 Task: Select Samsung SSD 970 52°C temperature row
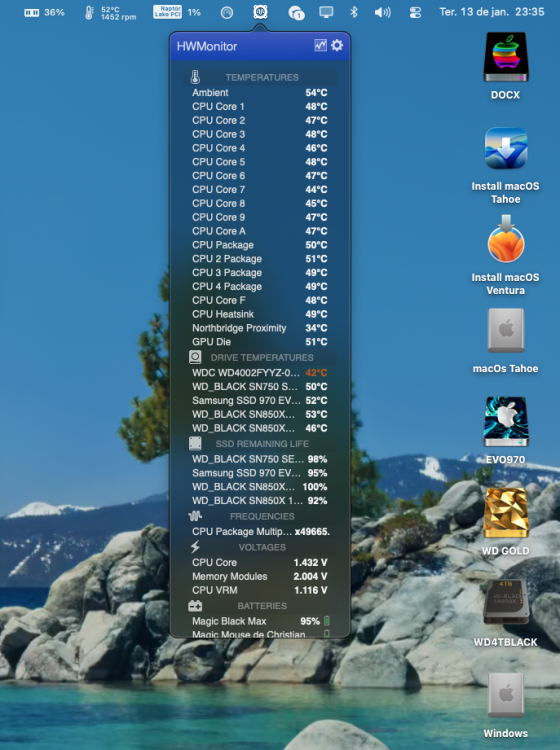pos(260,400)
